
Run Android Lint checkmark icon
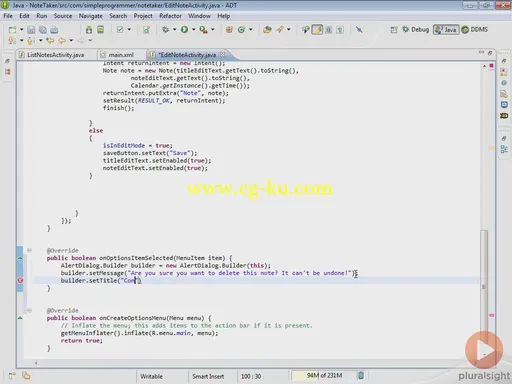[x=120, y=30]
